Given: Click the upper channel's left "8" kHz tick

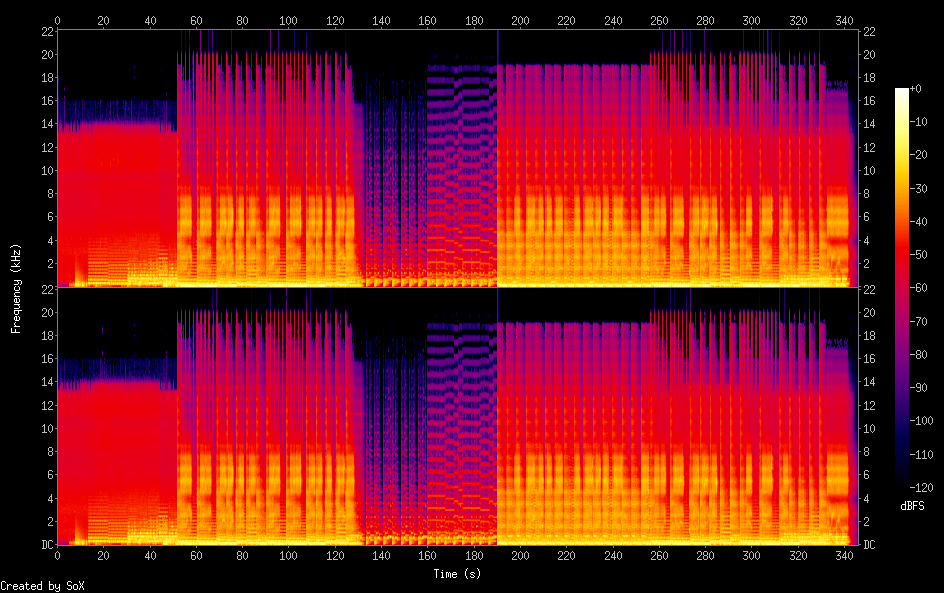Looking at the screenshot, I should [51, 194].
